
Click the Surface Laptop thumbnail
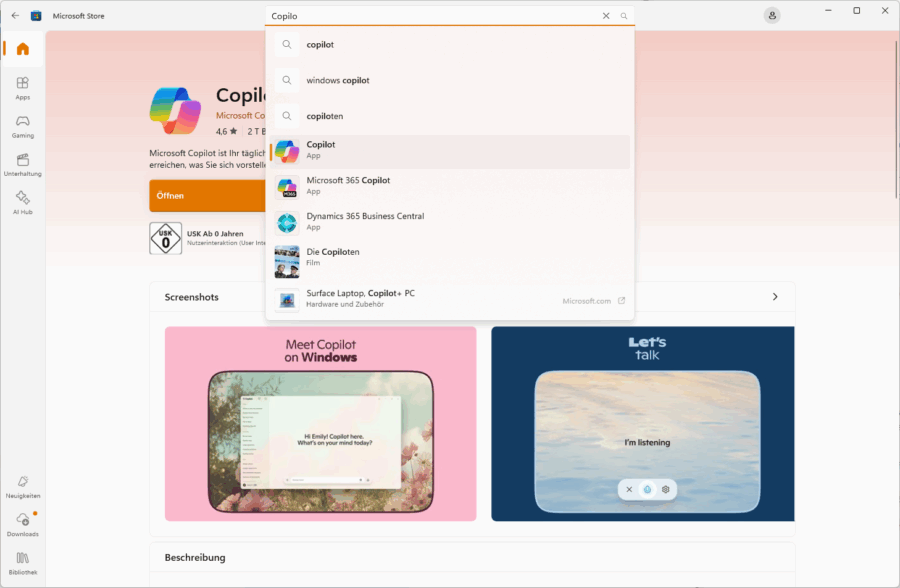[x=287, y=300]
